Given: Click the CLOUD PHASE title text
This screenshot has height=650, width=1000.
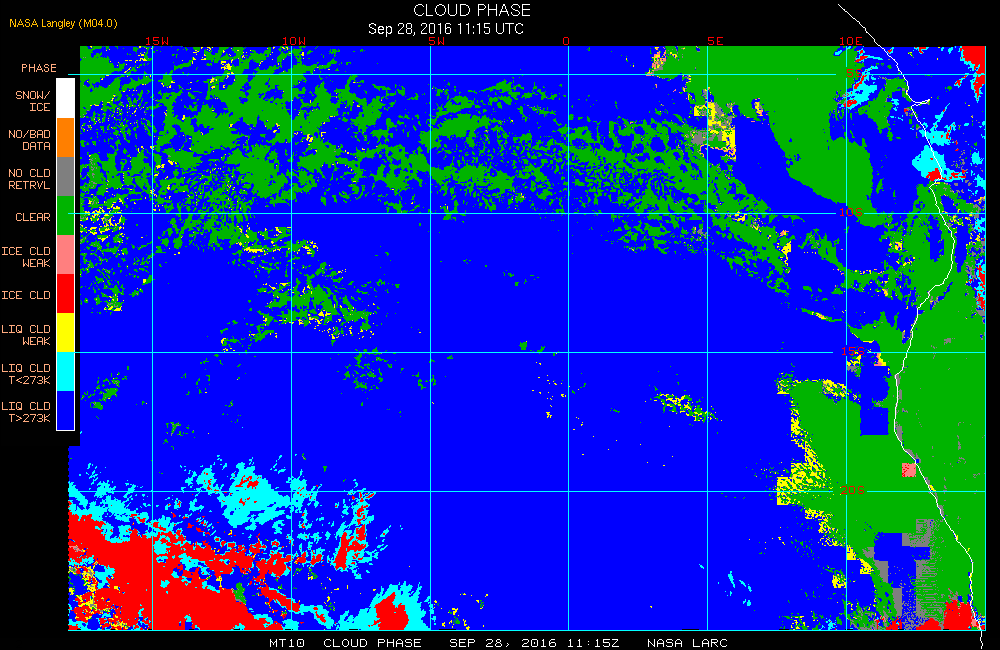Looking at the screenshot, I should point(472,10).
